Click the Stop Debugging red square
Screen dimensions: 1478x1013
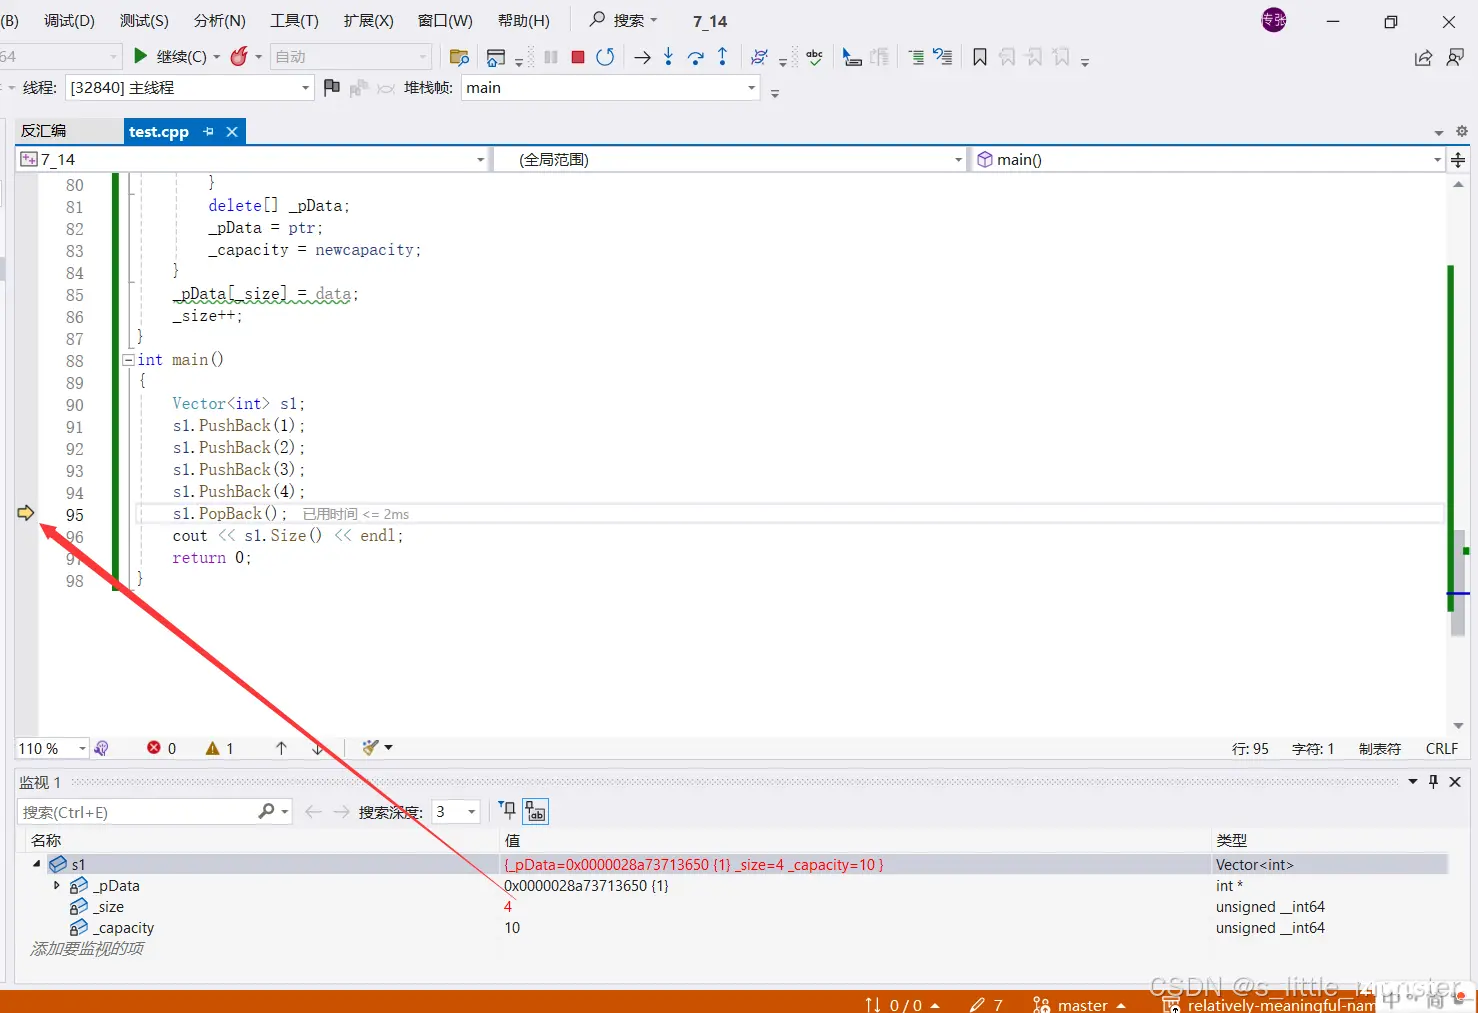pos(578,57)
